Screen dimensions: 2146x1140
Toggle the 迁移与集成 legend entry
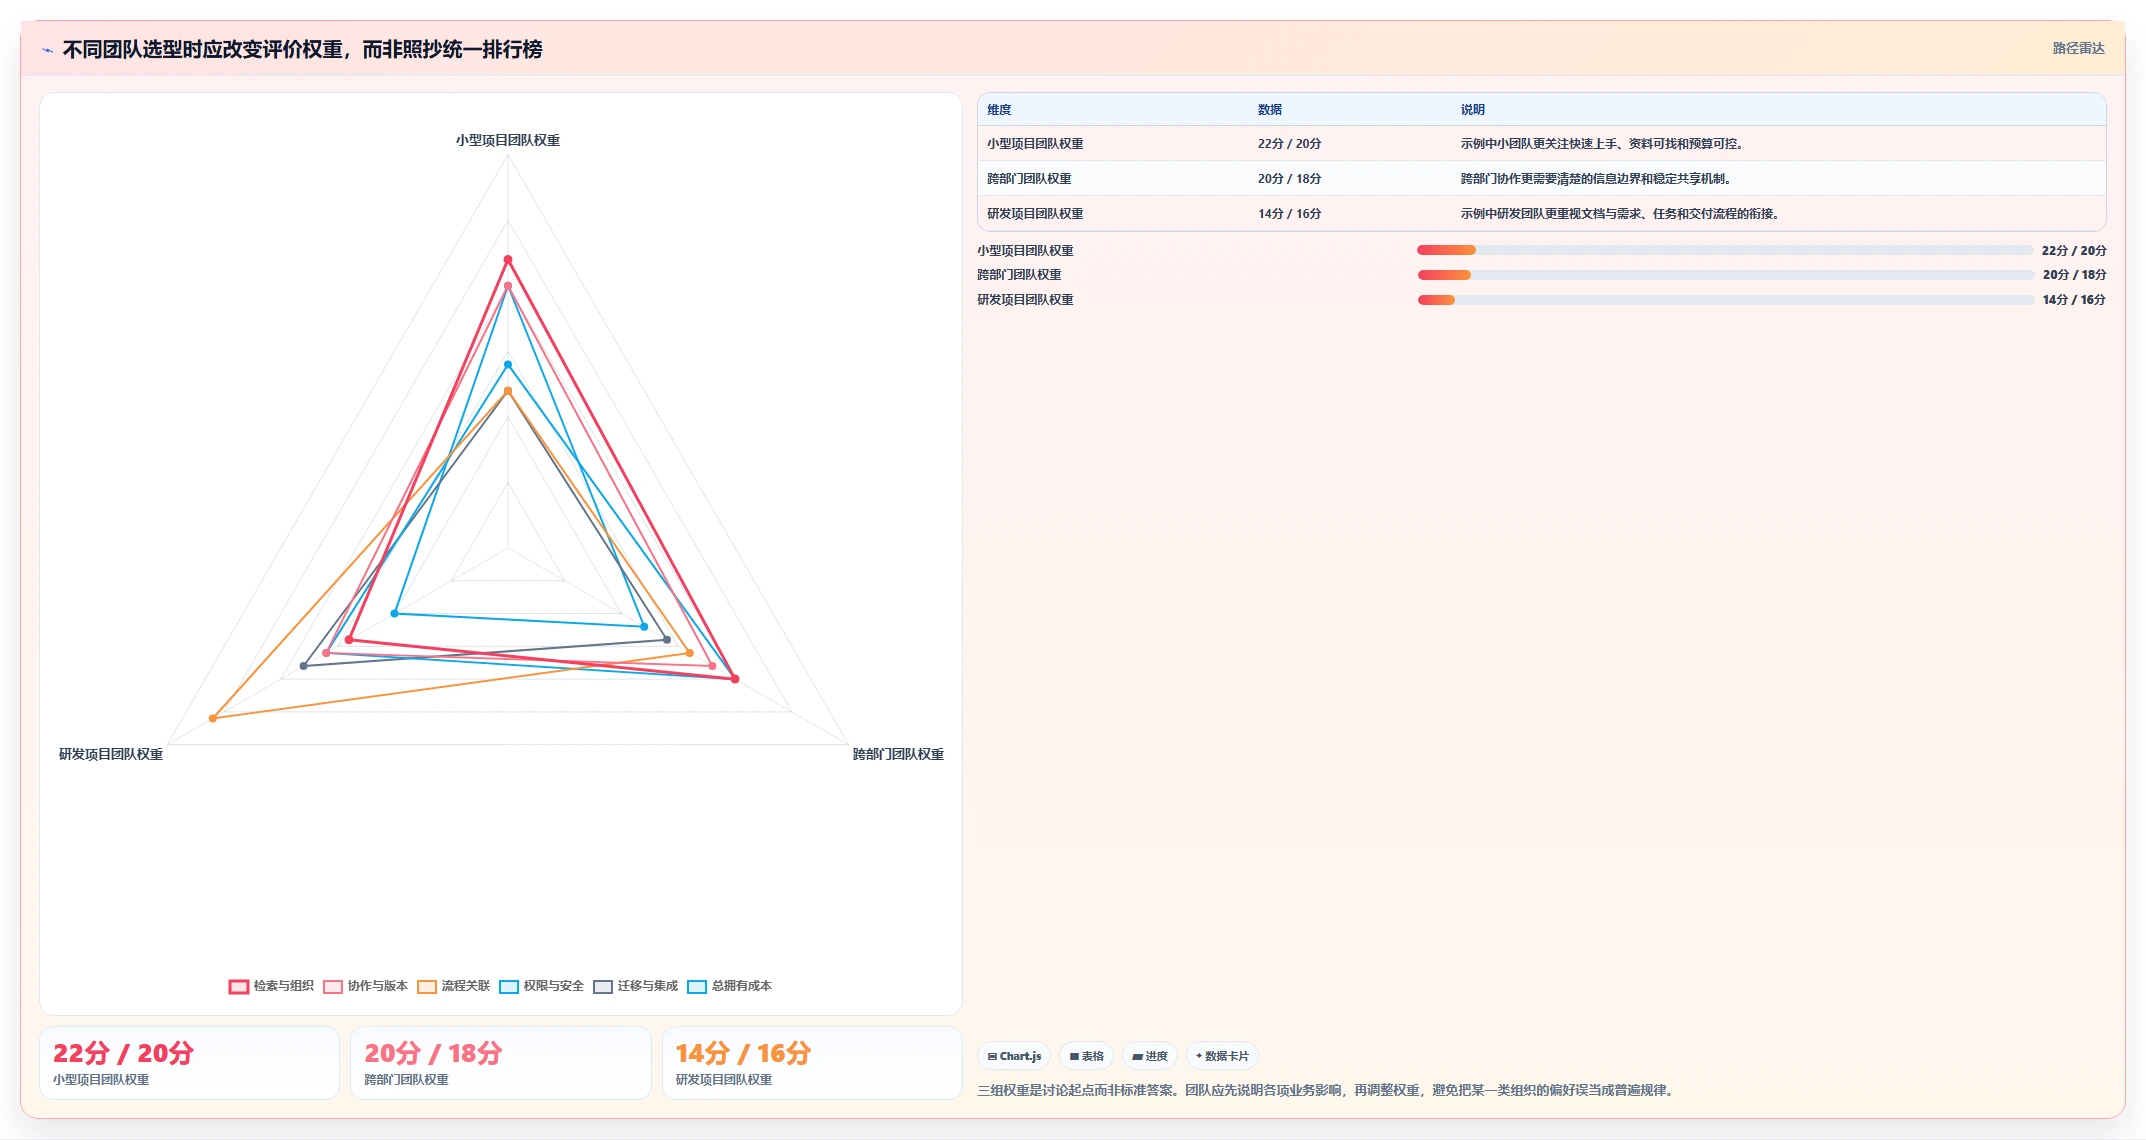[635, 986]
